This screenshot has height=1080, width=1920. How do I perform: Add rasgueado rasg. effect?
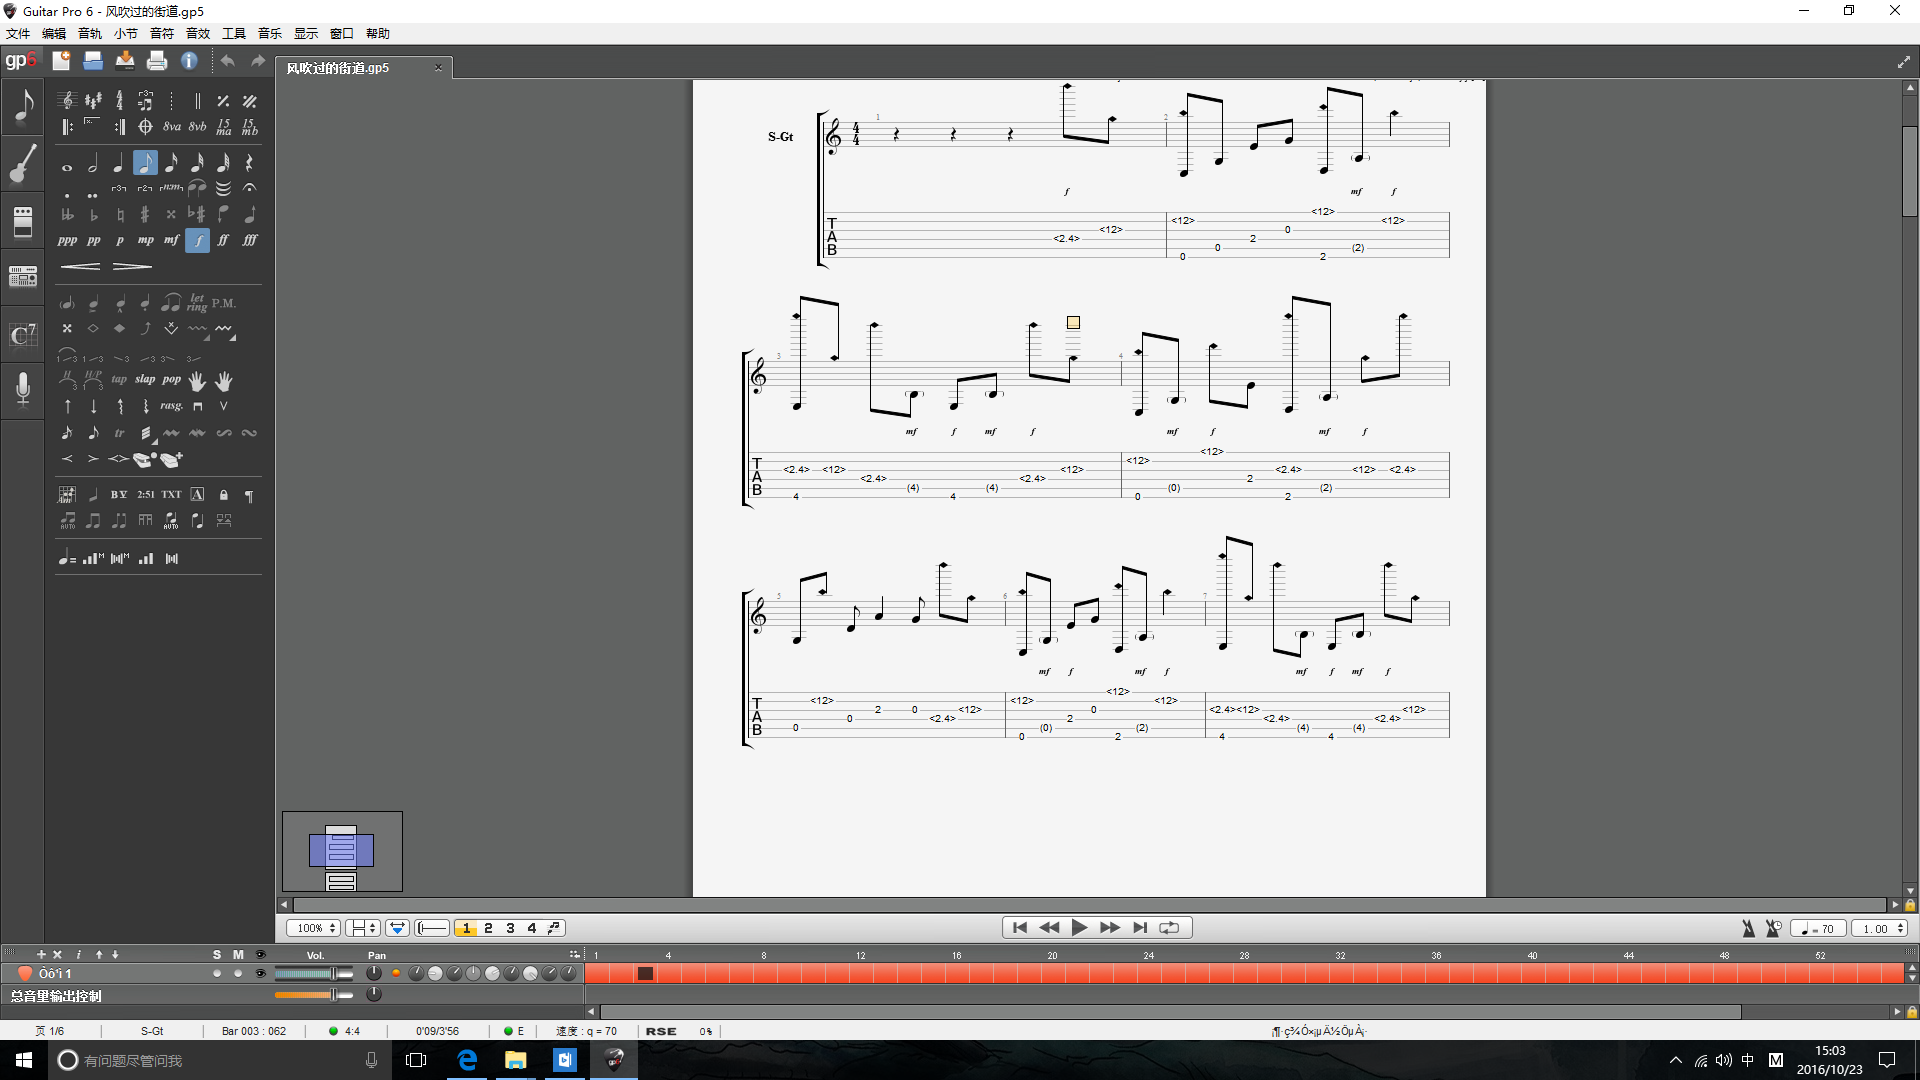tap(172, 406)
